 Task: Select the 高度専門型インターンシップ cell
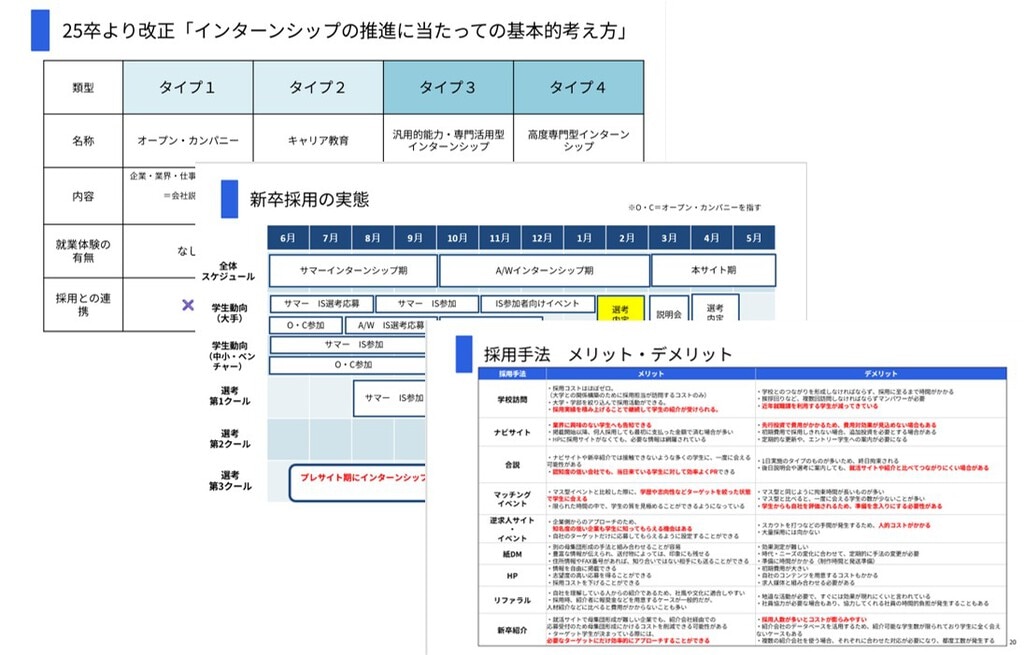(578, 141)
